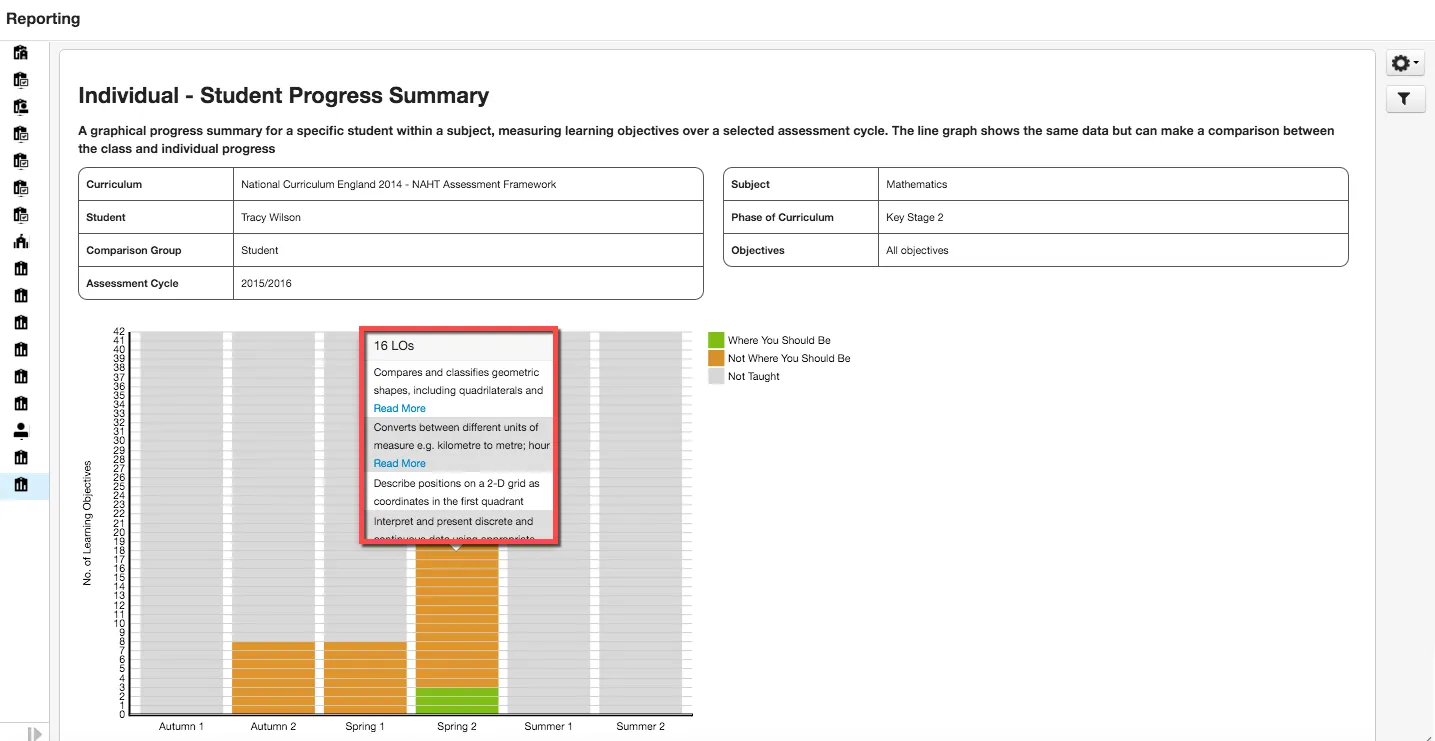Toggle 'Not Where You Should Be' legend entry
Screen dimensions: 1435x741
point(779,358)
